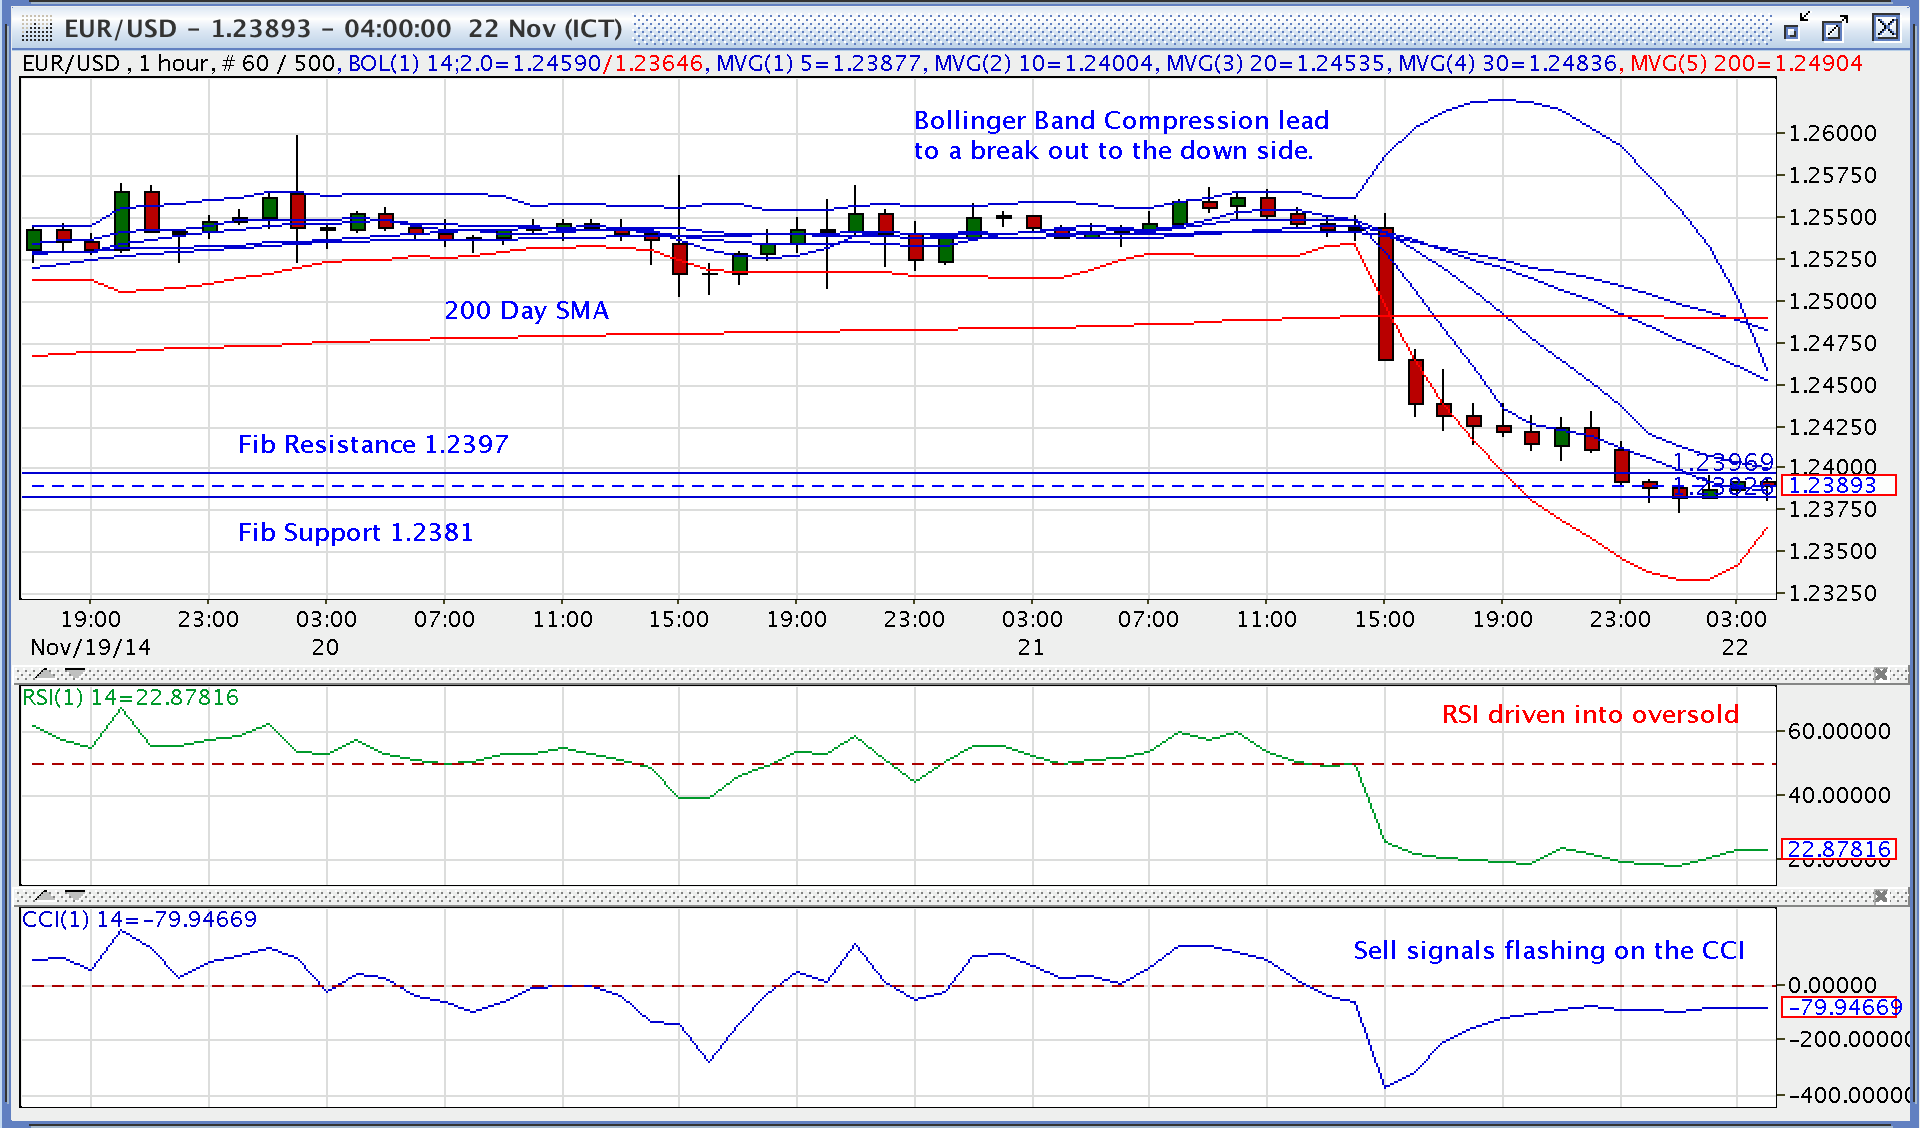The width and height of the screenshot is (1920, 1128).
Task: Select the '200 Day SMA' annotation
Action: point(527,310)
